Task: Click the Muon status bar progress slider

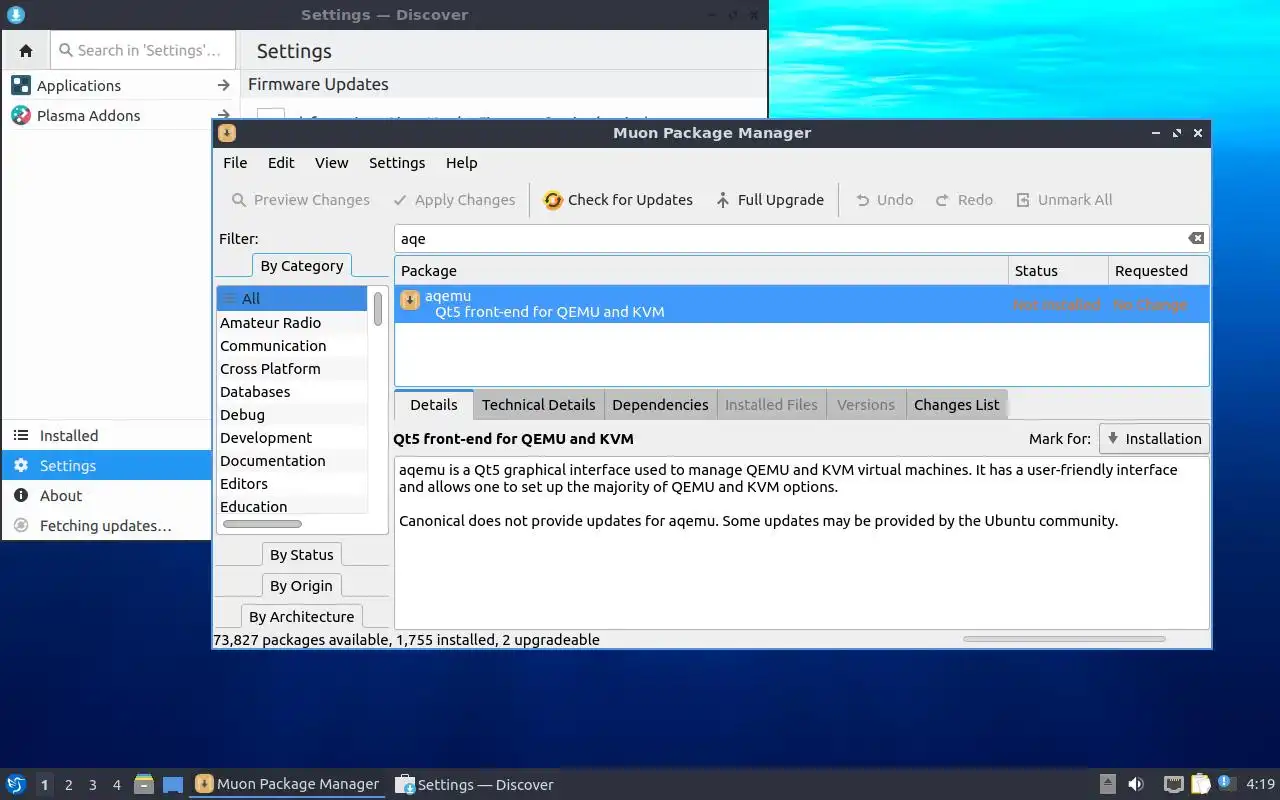Action: coord(1064,639)
